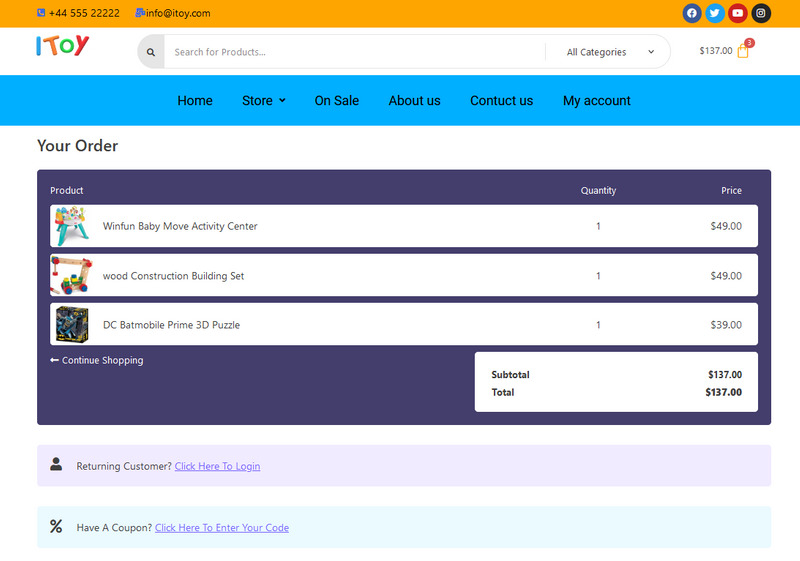Open the YouTube social icon
Screen dimensions: 800x561
click(737, 13)
